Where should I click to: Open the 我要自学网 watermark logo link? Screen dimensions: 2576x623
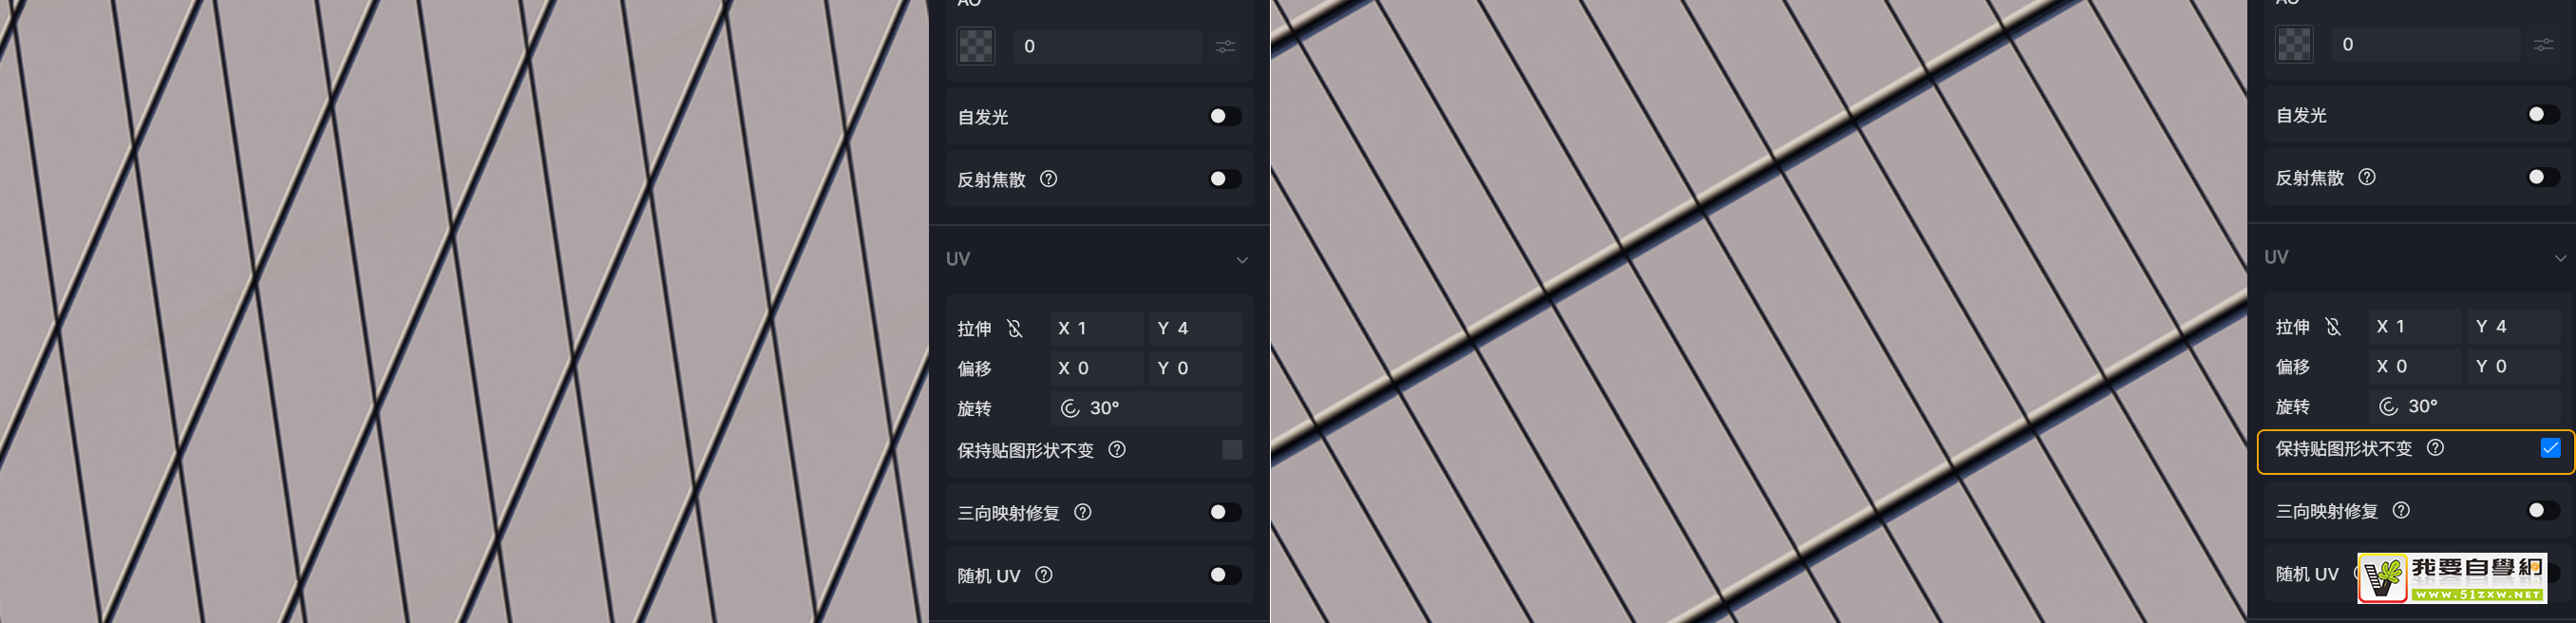tap(2452, 578)
